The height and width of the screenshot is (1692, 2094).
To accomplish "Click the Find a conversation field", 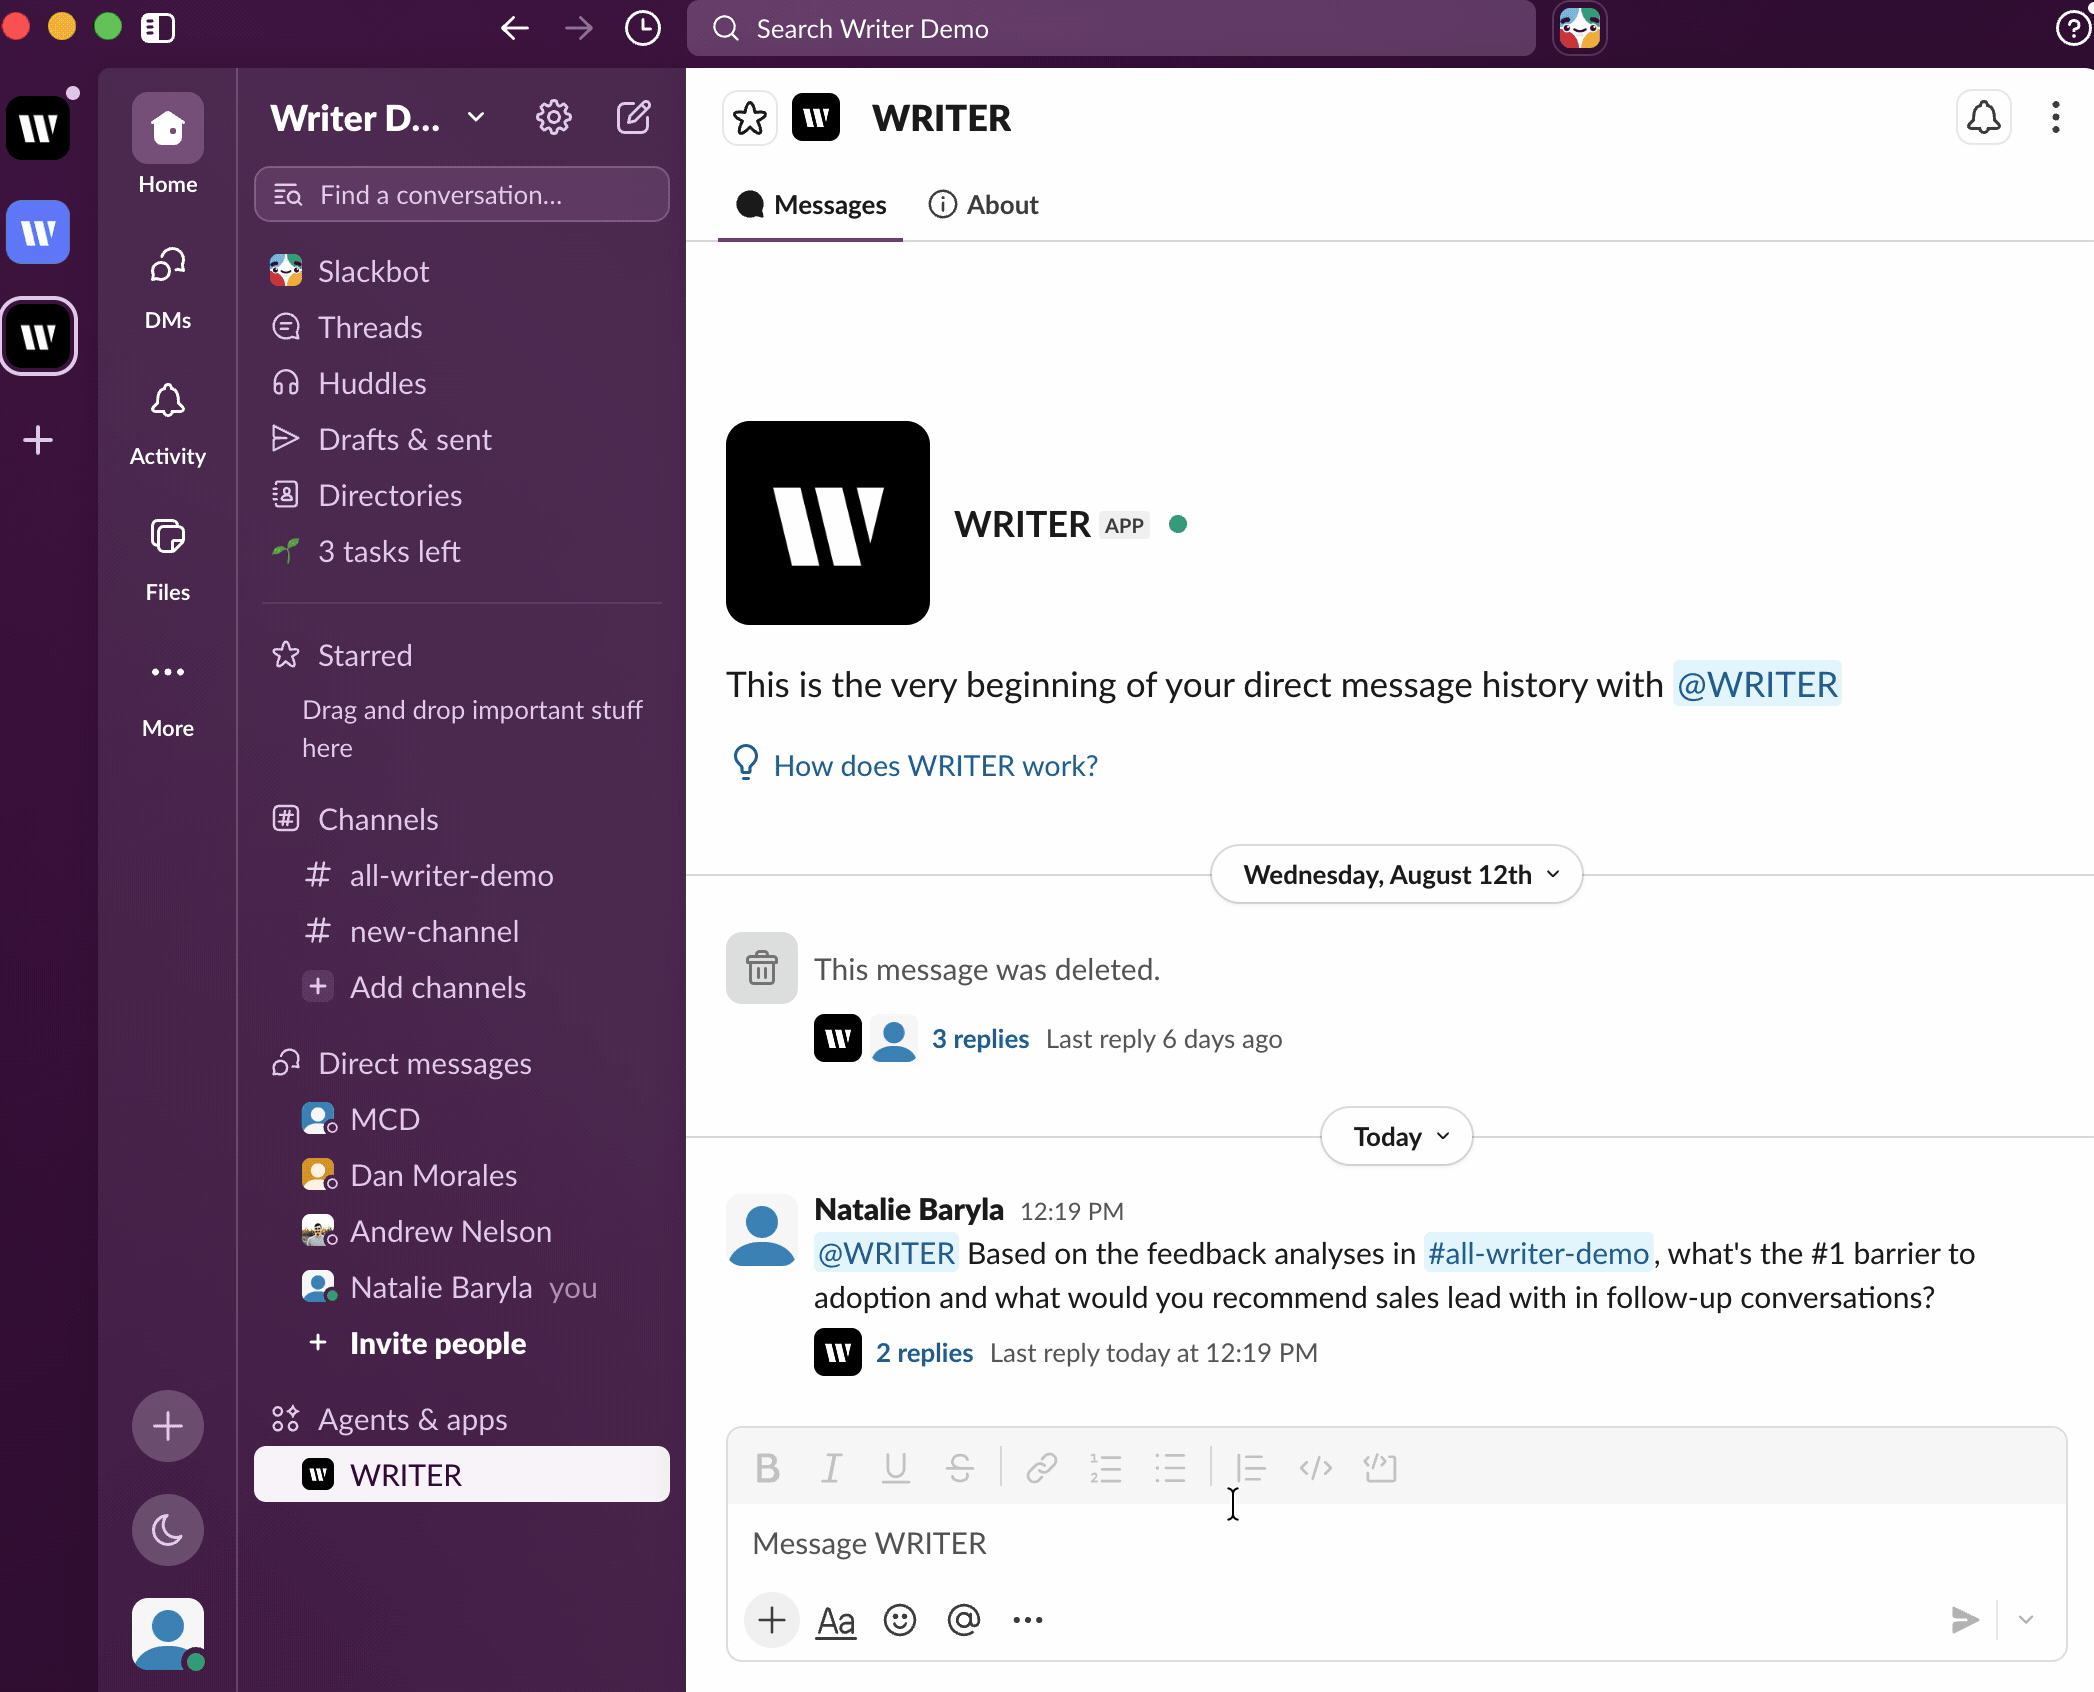I will (462, 194).
